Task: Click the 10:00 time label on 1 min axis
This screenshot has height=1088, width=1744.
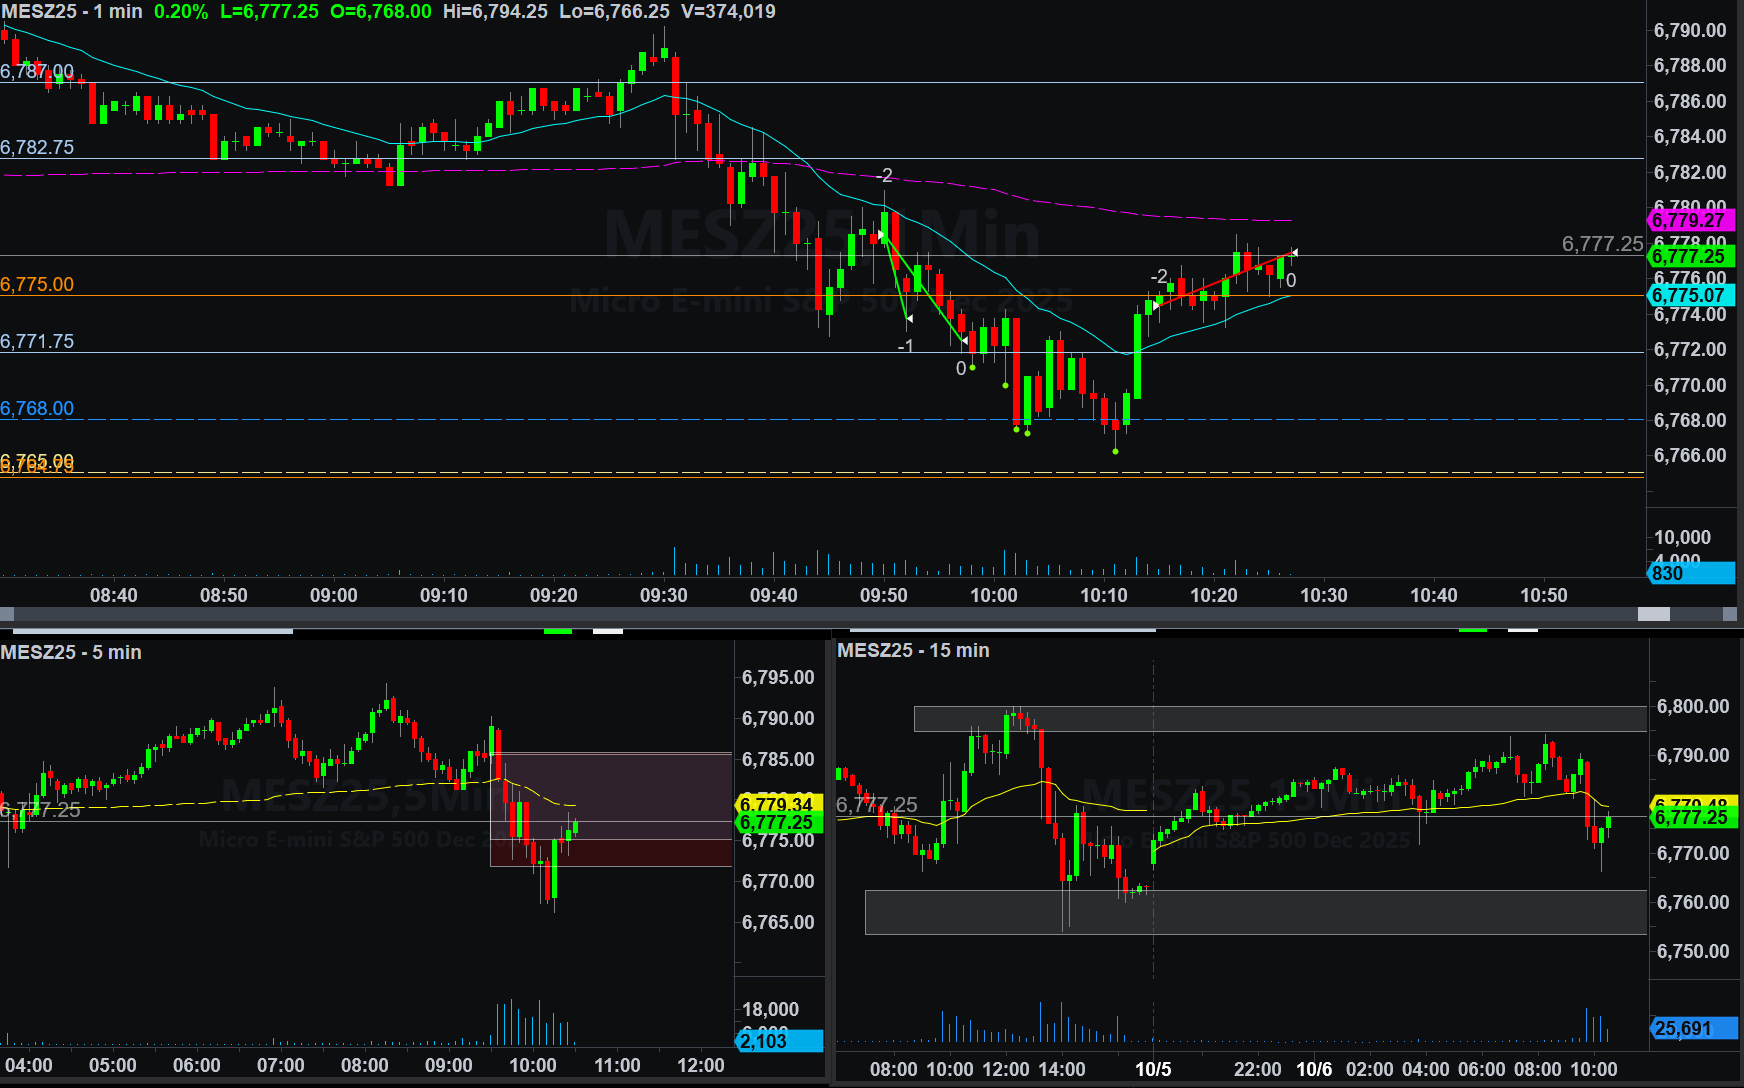Action: point(993,595)
